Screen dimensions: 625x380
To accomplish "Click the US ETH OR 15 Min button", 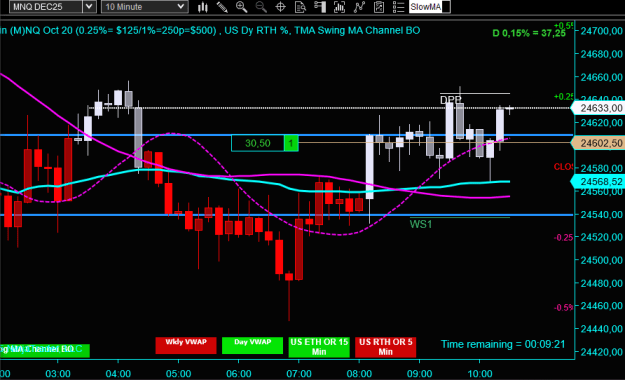I will coord(319,347).
